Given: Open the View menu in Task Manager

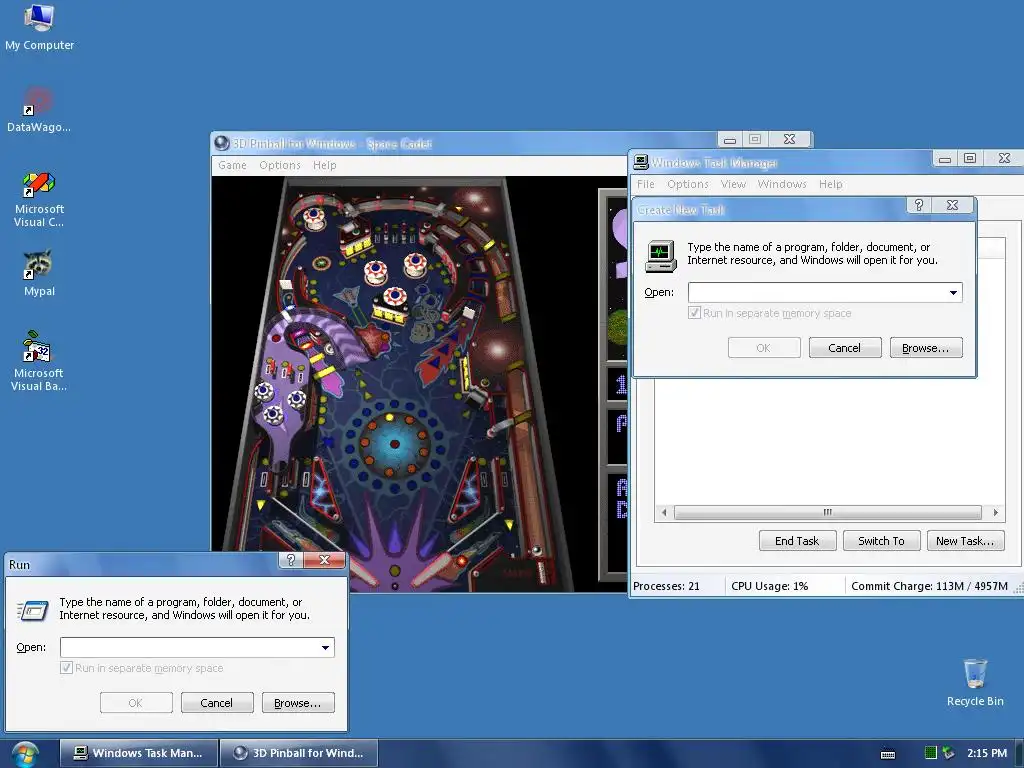Looking at the screenshot, I should [x=733, y=184].
